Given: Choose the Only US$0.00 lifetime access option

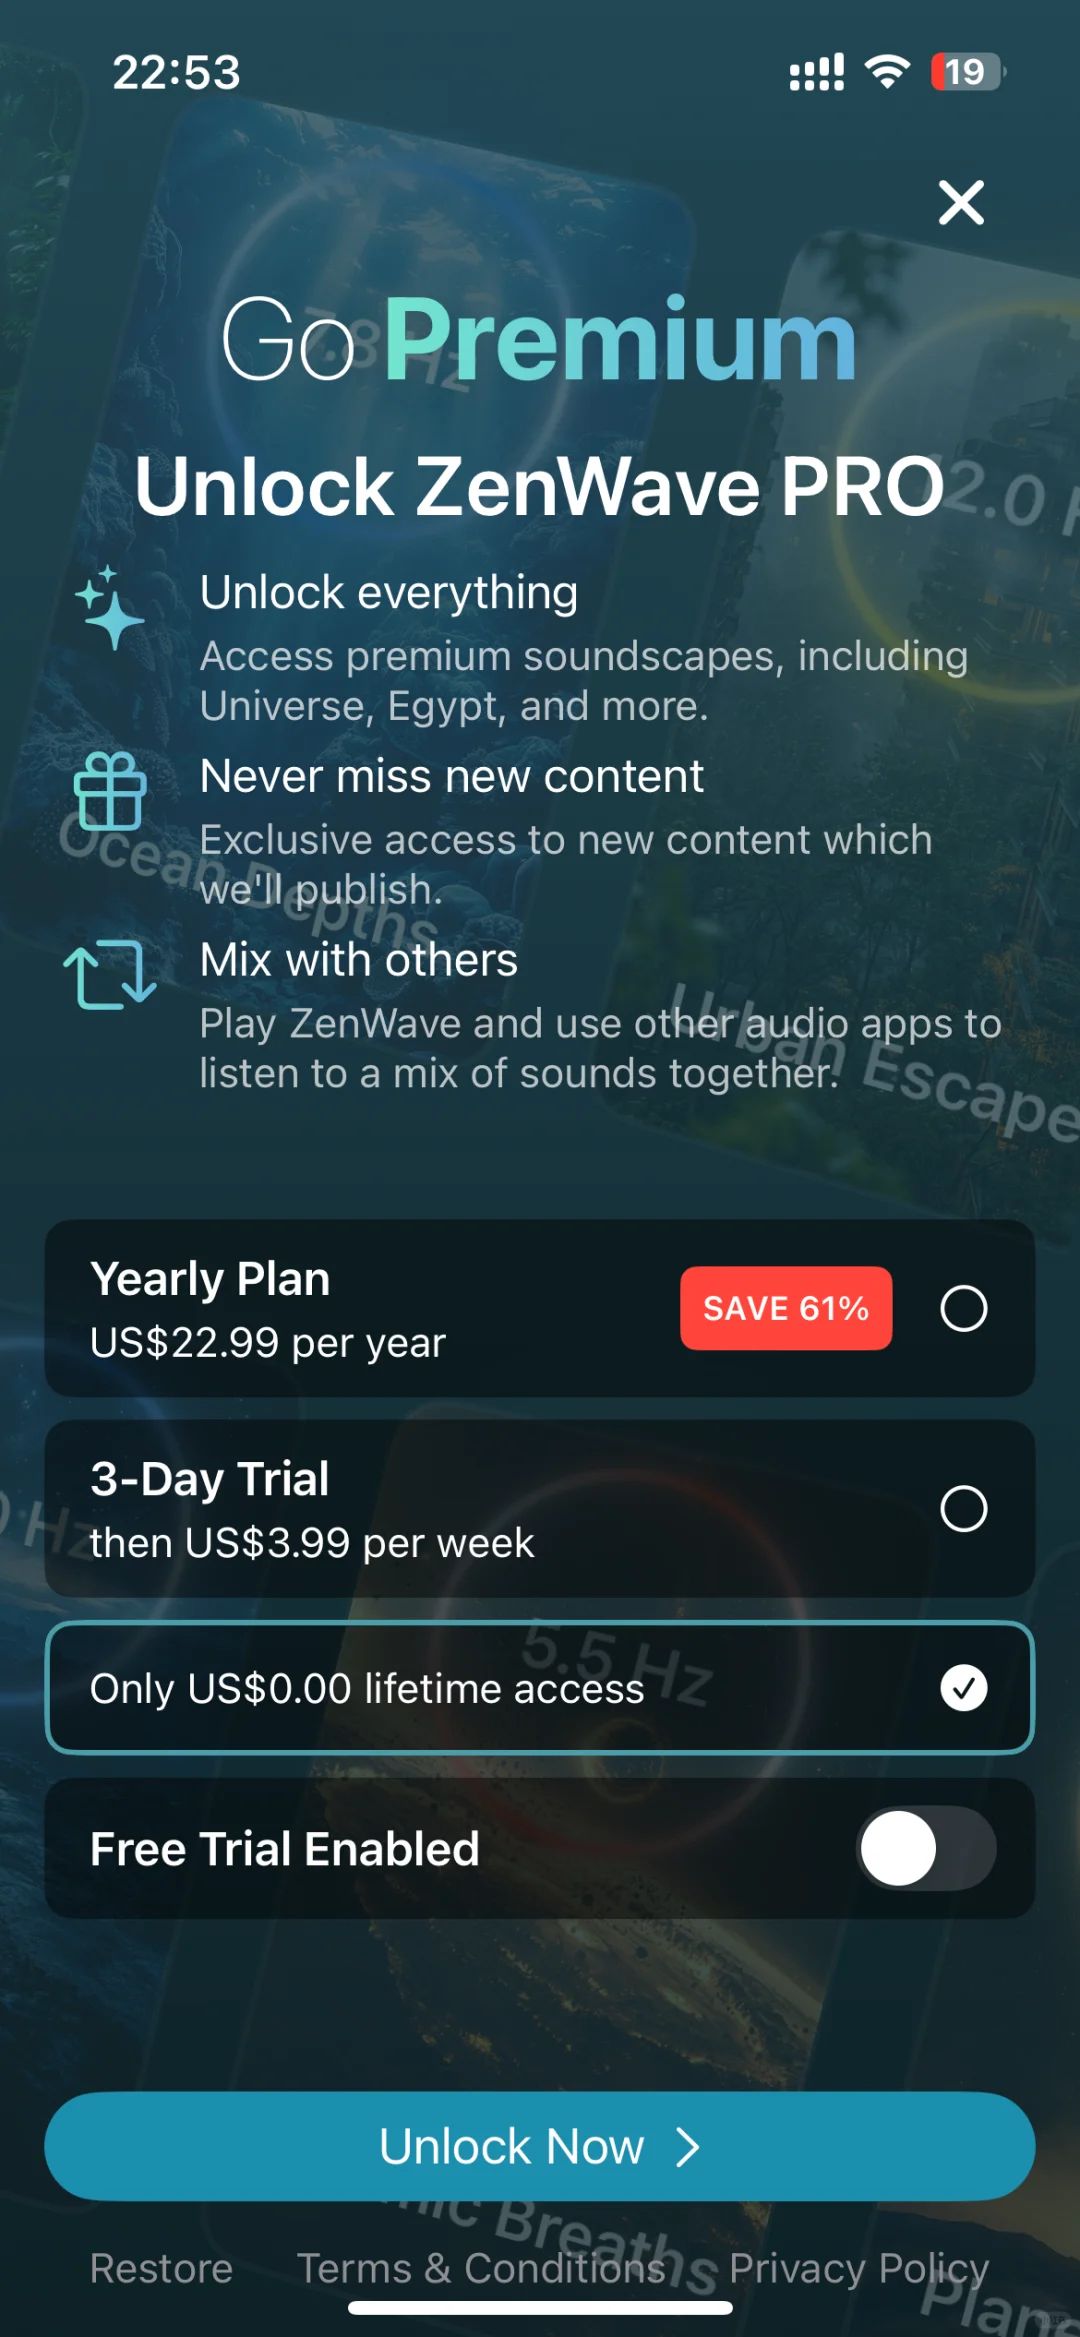Looking at the screenshot, I should pyautogui.click(x=540, y=1688).
